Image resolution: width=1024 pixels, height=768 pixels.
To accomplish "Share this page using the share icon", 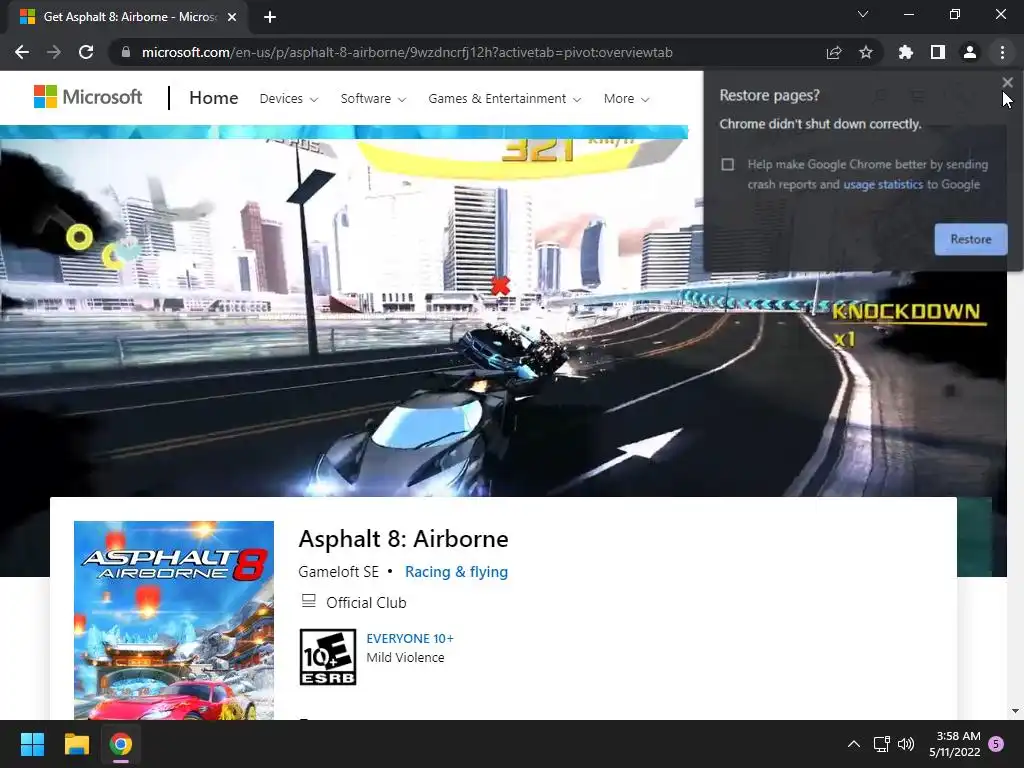I will pyautogui.click(x=834, y=52).
